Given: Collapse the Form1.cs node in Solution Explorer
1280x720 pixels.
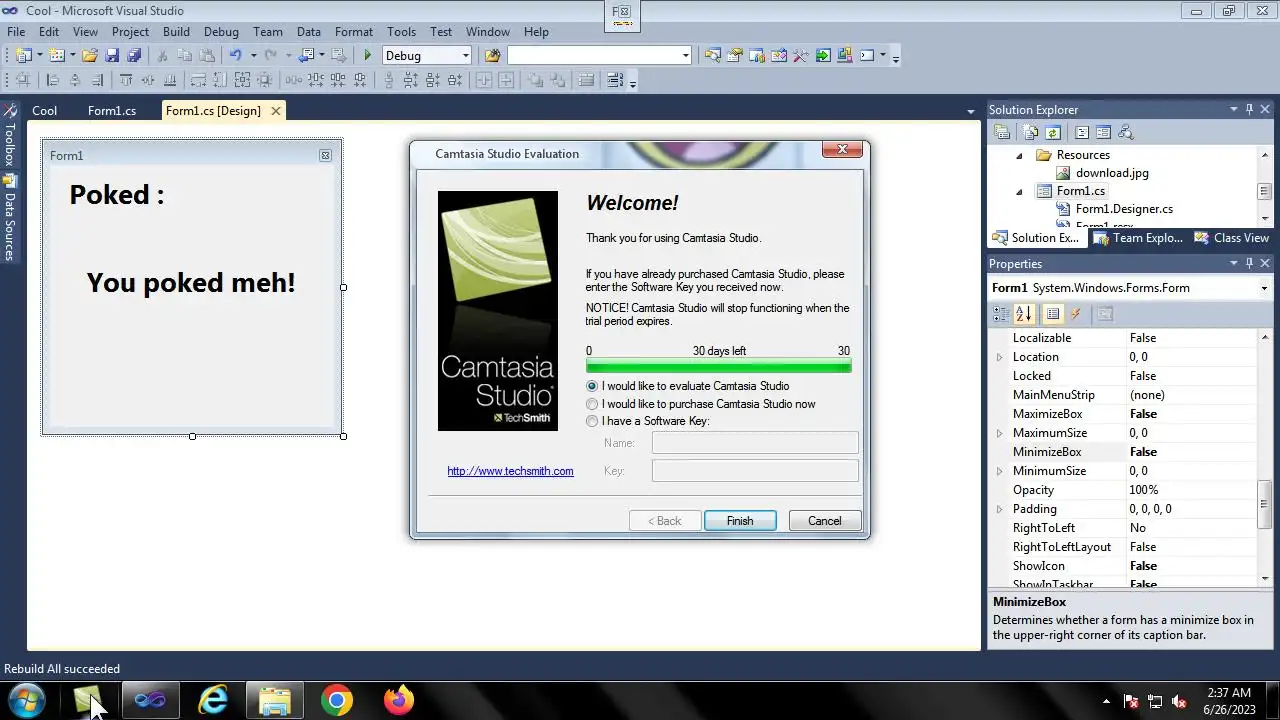Looking at the screenshot, I should (1020, 192).
